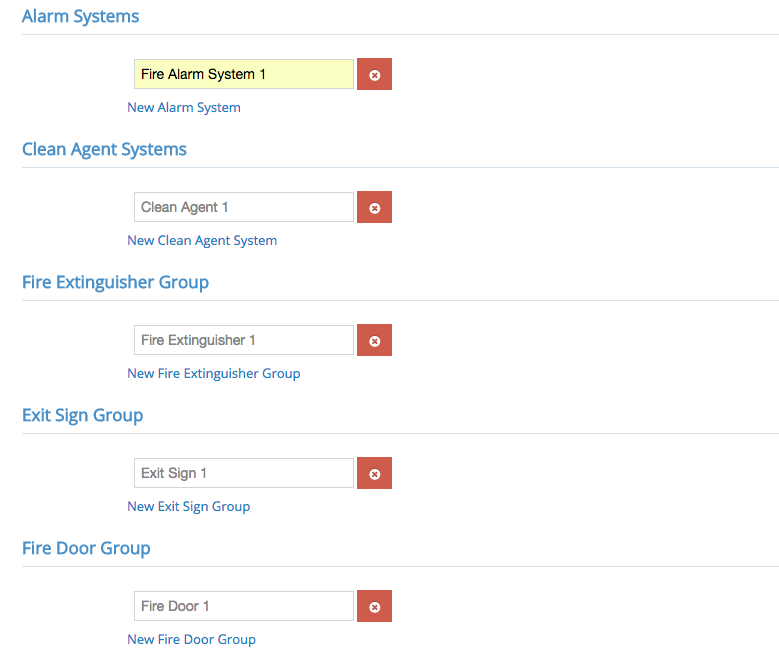Remove Fire Extinguisher 1 using red X button
The image size is (779, 659).
(x=374, y=340)
